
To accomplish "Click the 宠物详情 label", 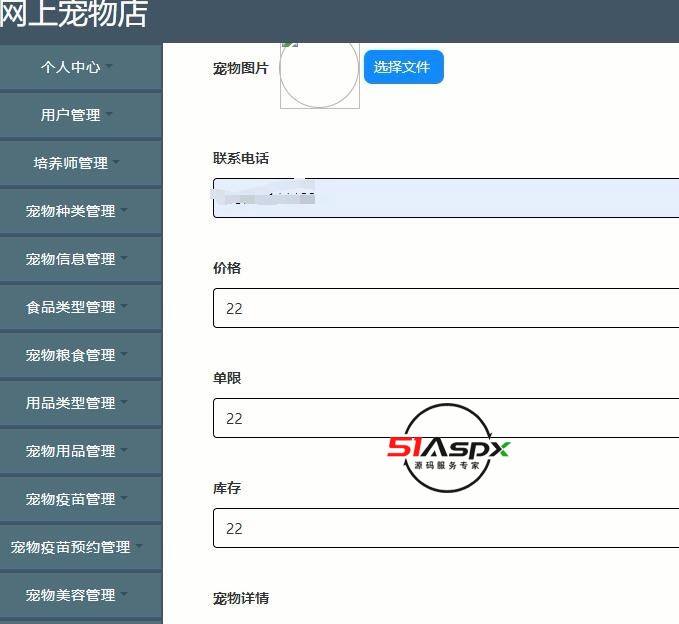I will point(241,598).
